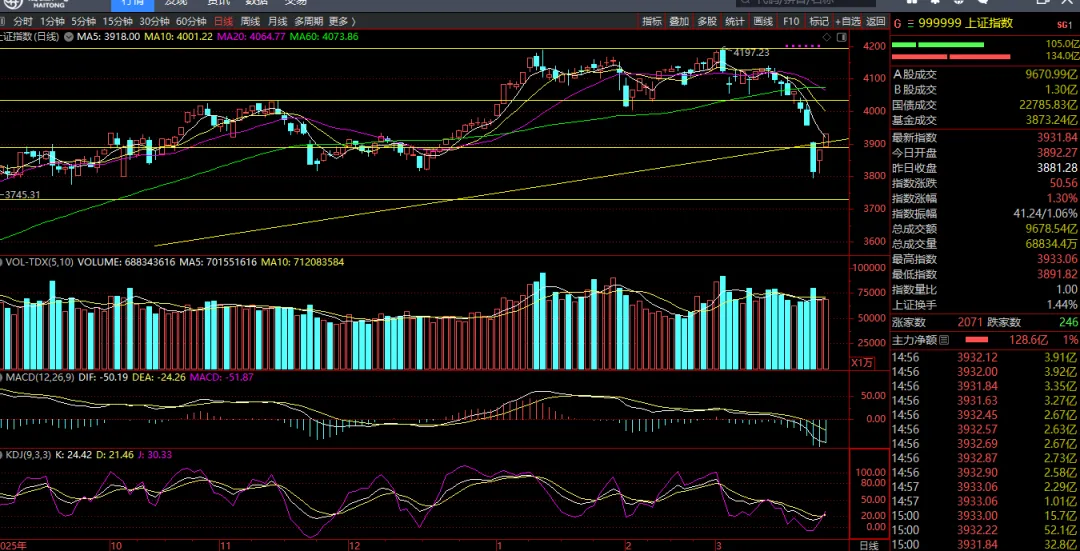Select the 60分钟 period

[x=191, y=21]
